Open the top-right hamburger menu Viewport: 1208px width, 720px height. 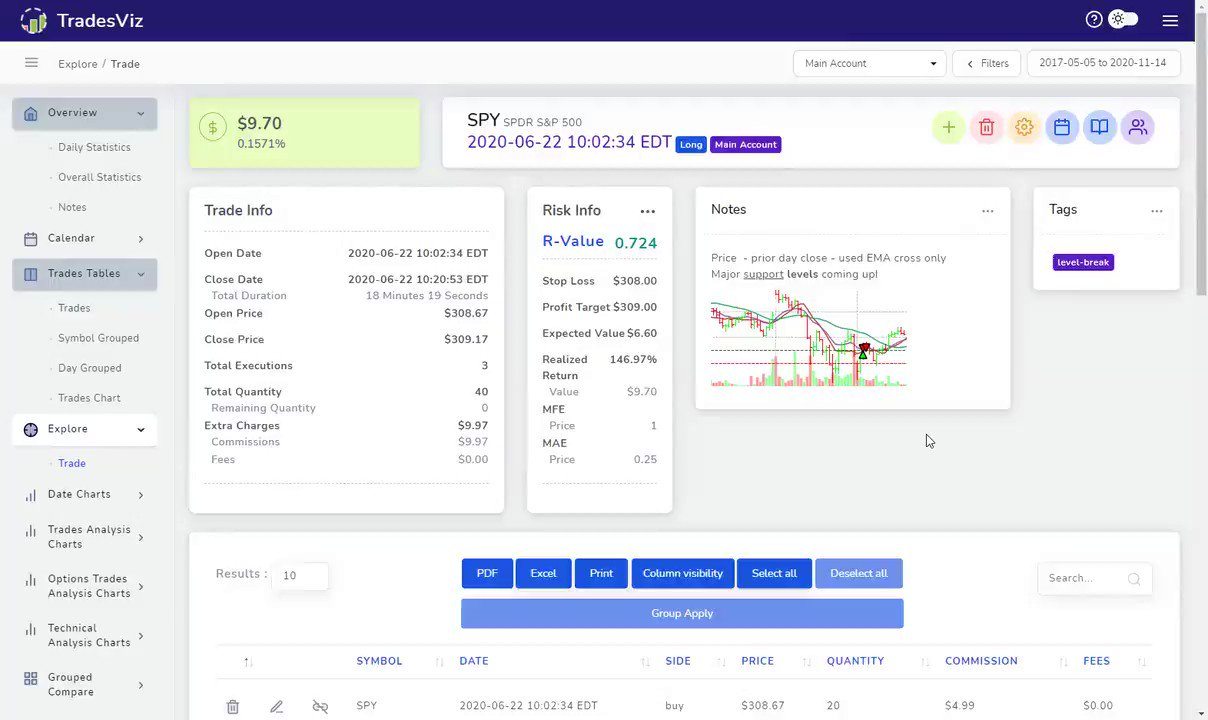click(1170, 20)
